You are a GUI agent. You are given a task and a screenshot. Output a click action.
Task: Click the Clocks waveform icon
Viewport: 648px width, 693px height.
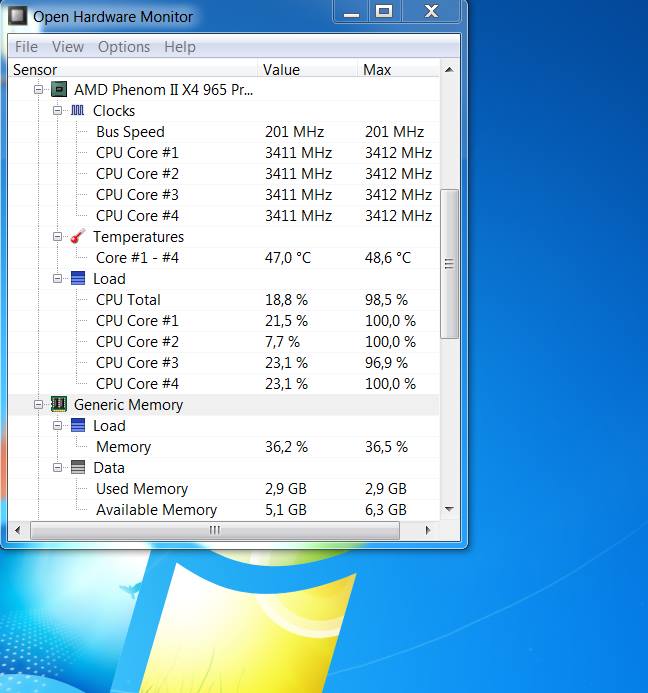(x=77, y=110)
